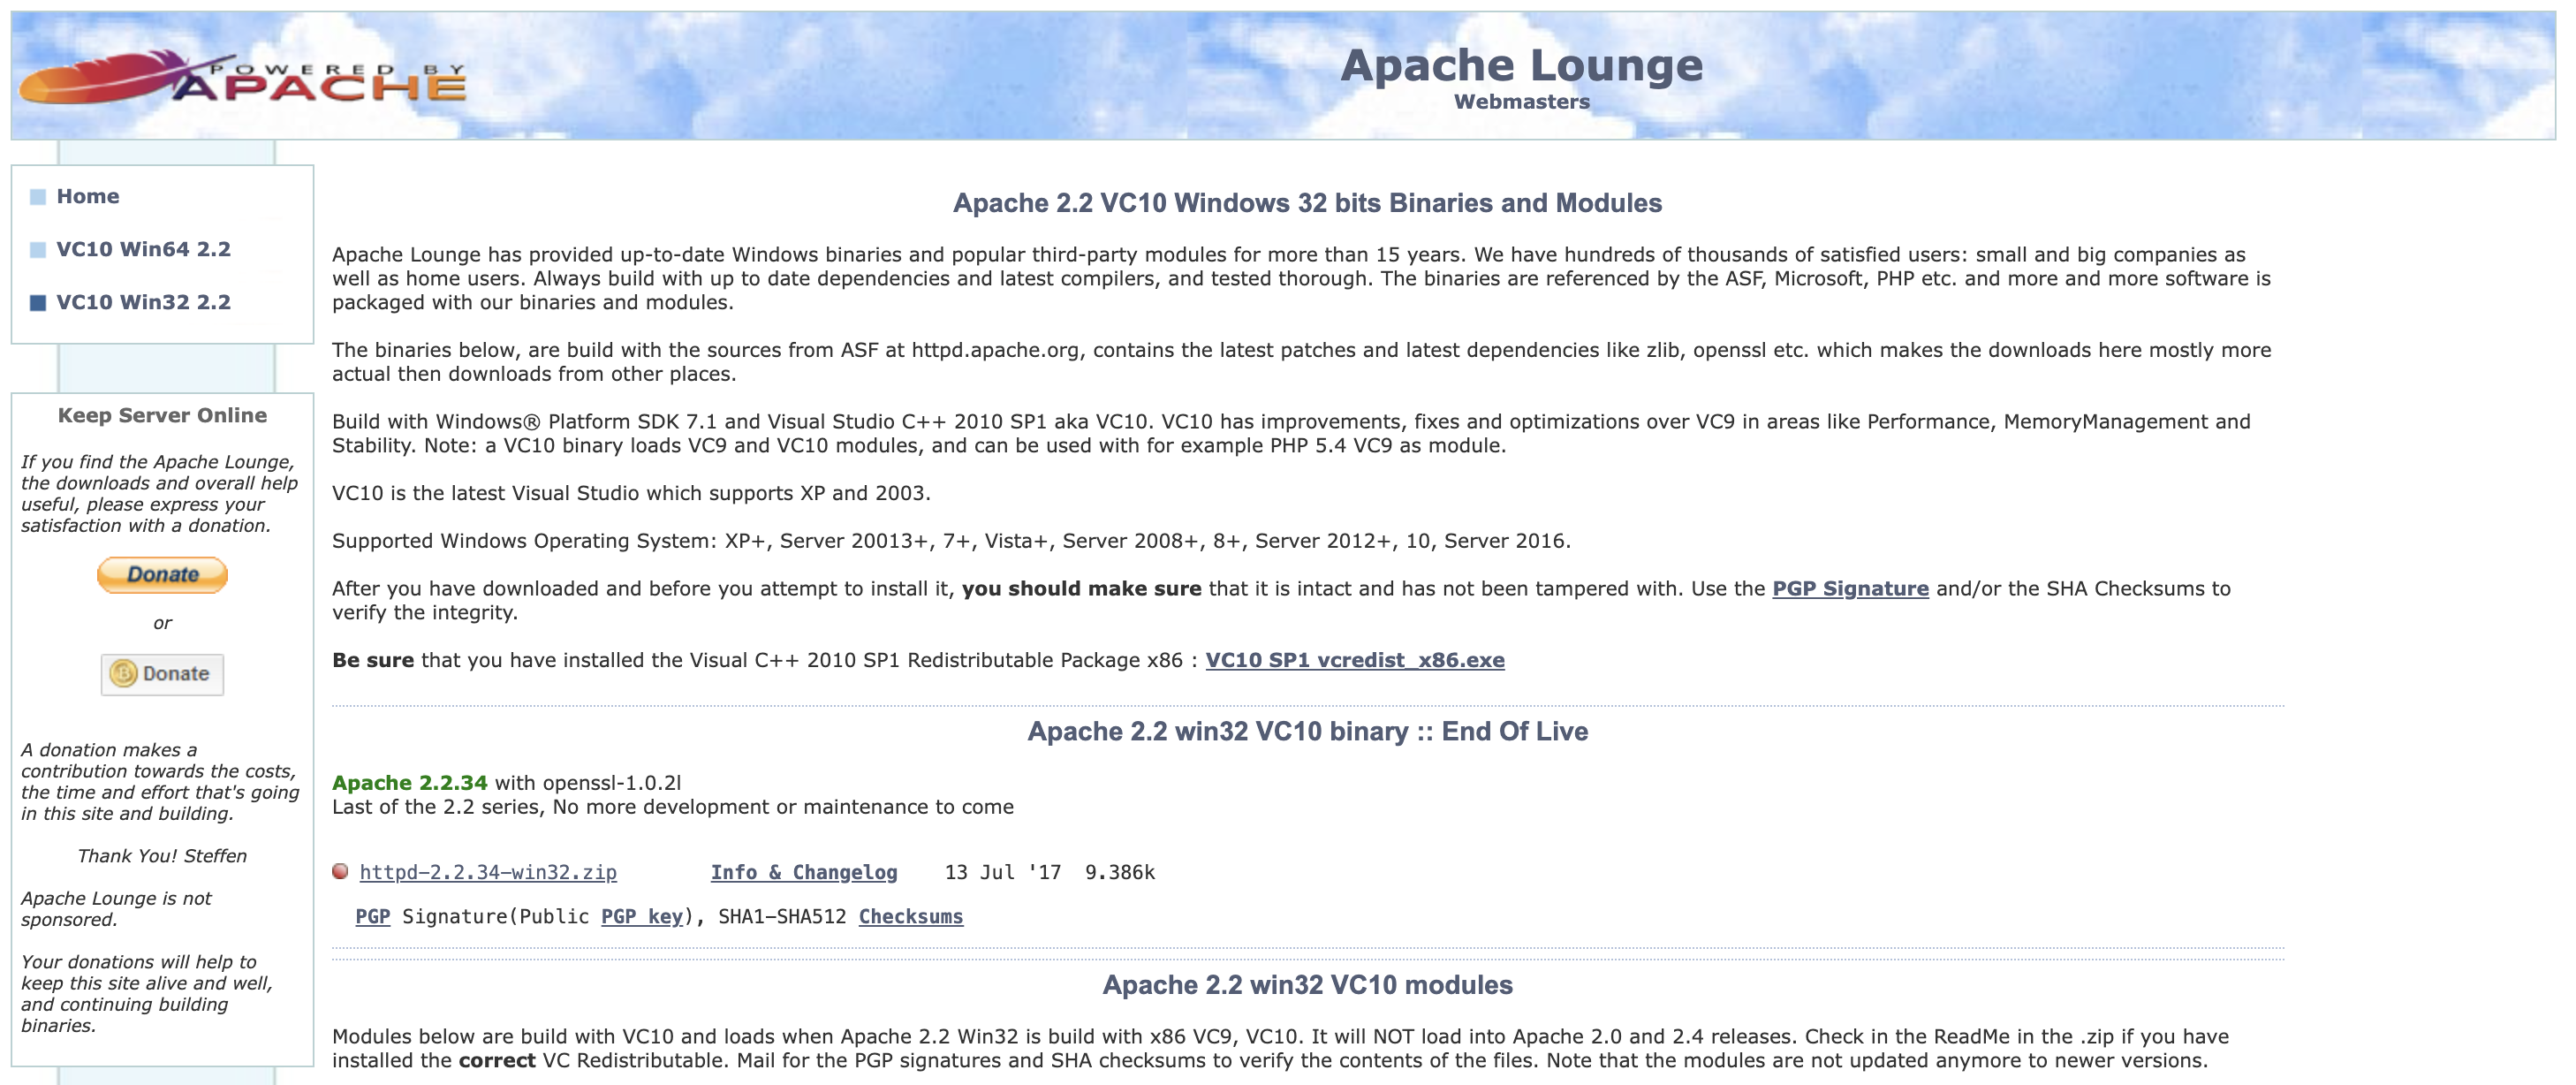
Task: Open the SHA Checksums link
Action: click(x=911, y=917)
